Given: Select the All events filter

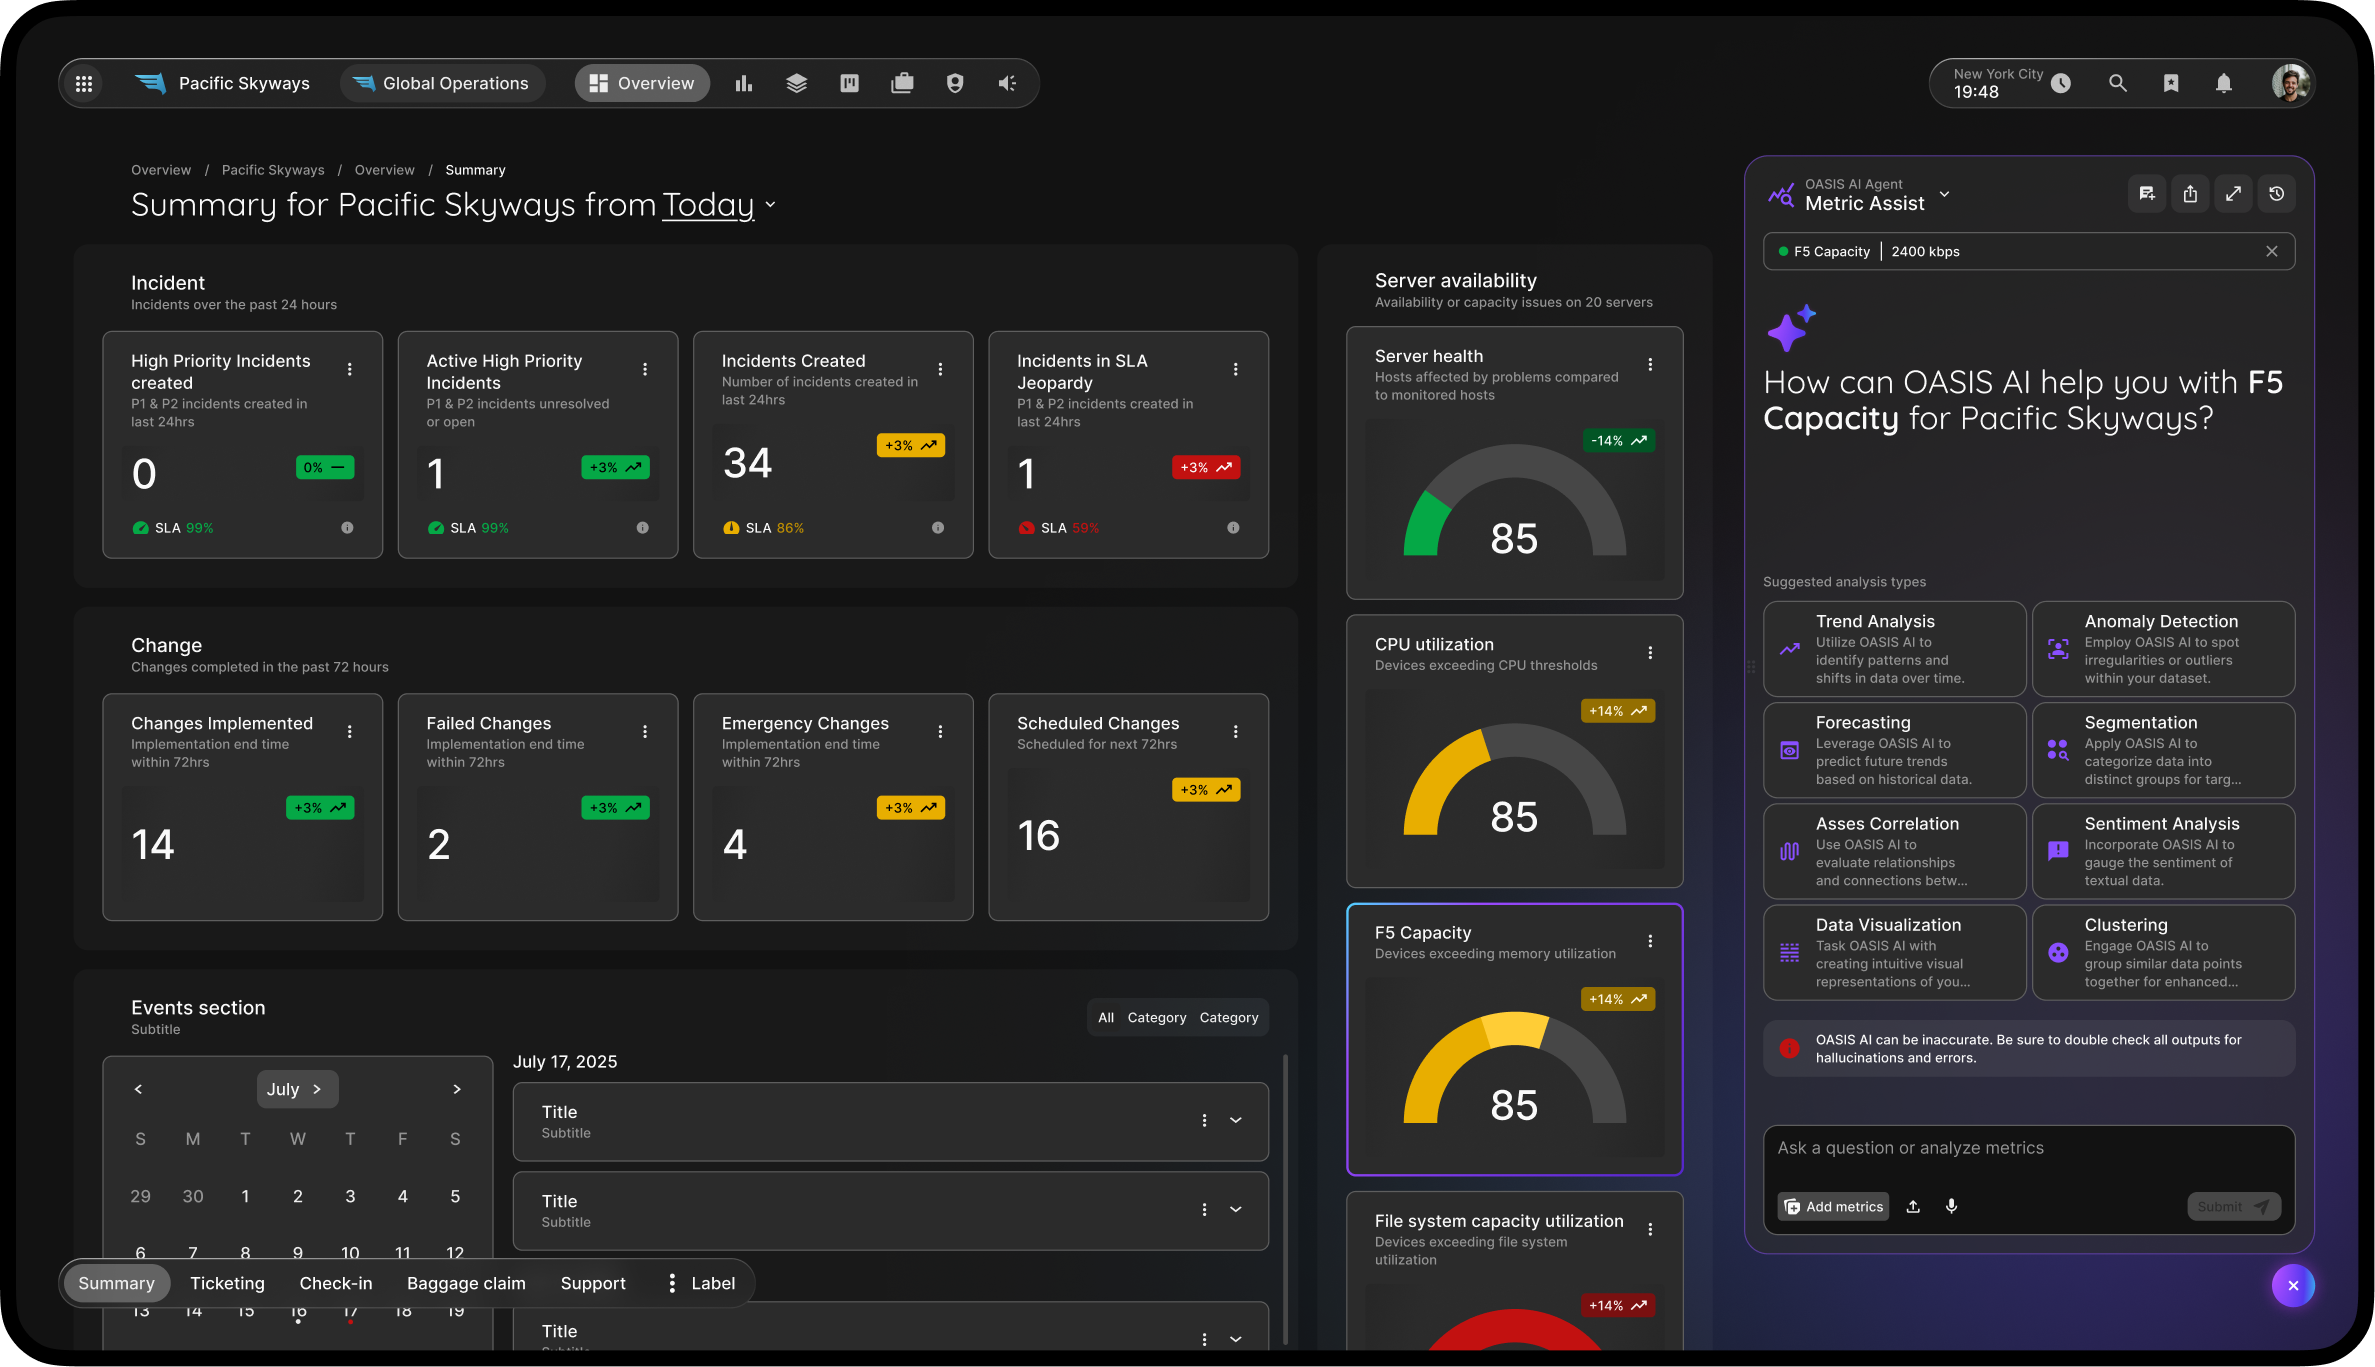Looking at the screenshot, I should point(1106,1018).
